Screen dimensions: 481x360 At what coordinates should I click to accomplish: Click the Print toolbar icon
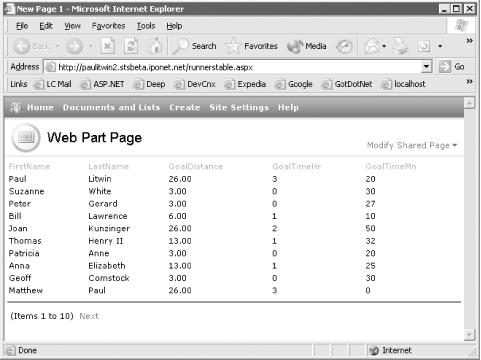click(400, 46)
